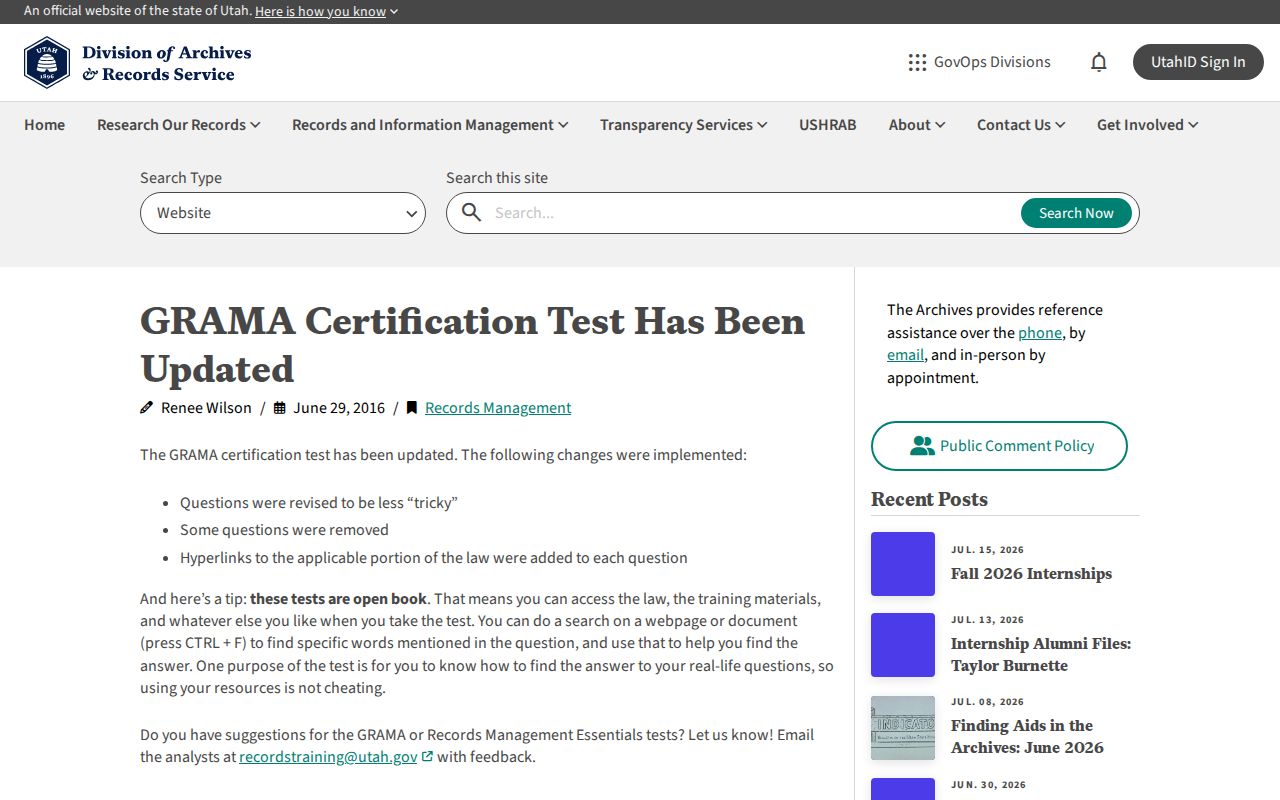The height and width of the screenshot is (800, 1280).
Task: Click the JUL. 13, 2026 date label
Action: tap(987, 620)
